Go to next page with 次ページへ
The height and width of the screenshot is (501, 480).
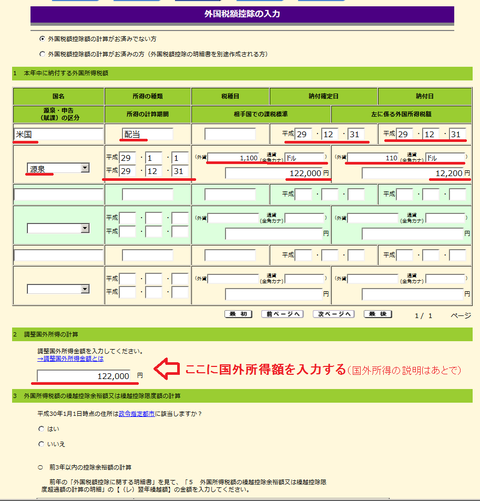coord(334,314)
